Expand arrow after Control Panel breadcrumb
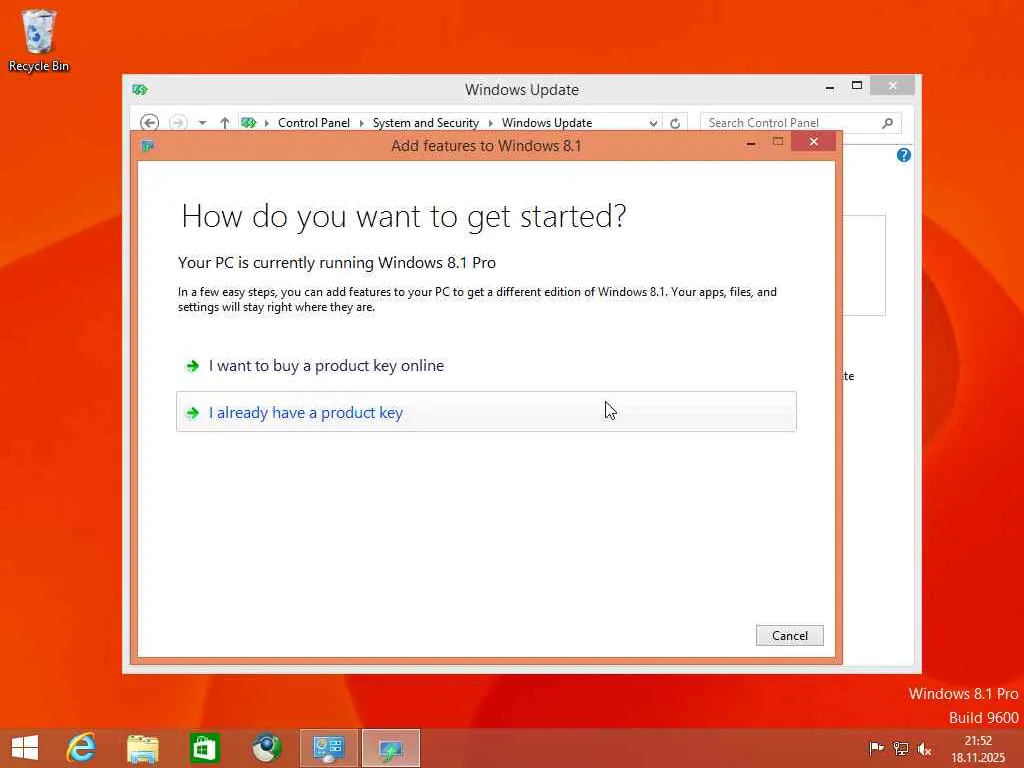The height and width of the screenshot is (768, 1024). (361, 123)
